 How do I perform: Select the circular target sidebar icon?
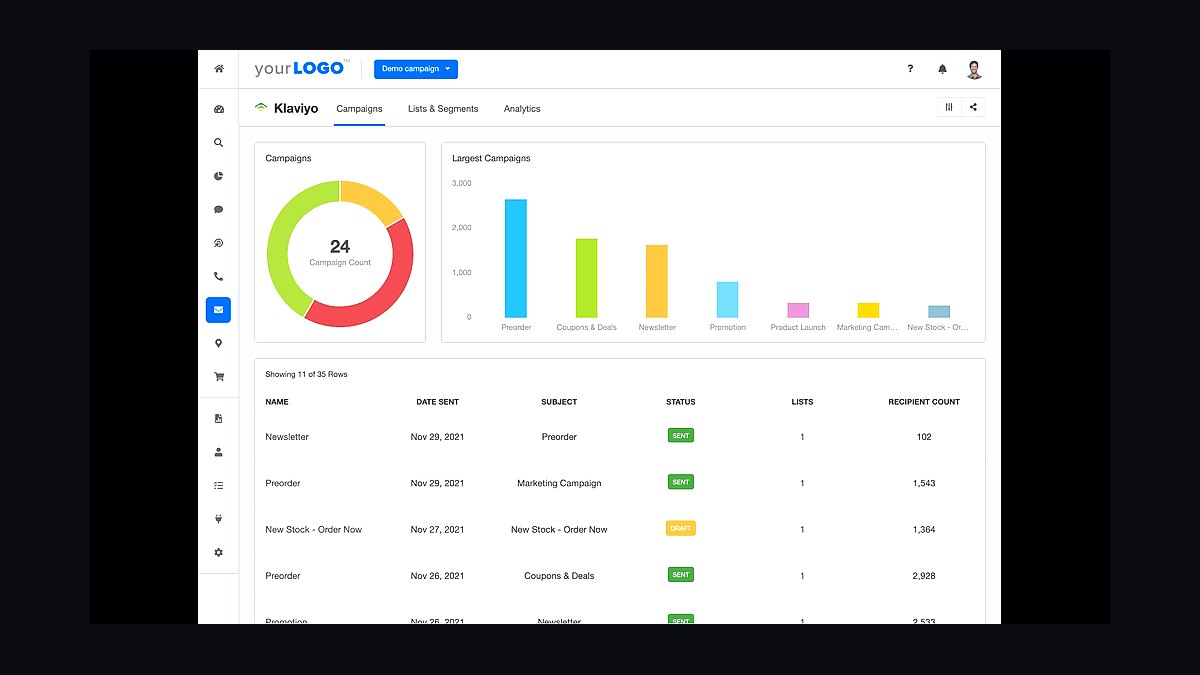(x=218, y=243)
